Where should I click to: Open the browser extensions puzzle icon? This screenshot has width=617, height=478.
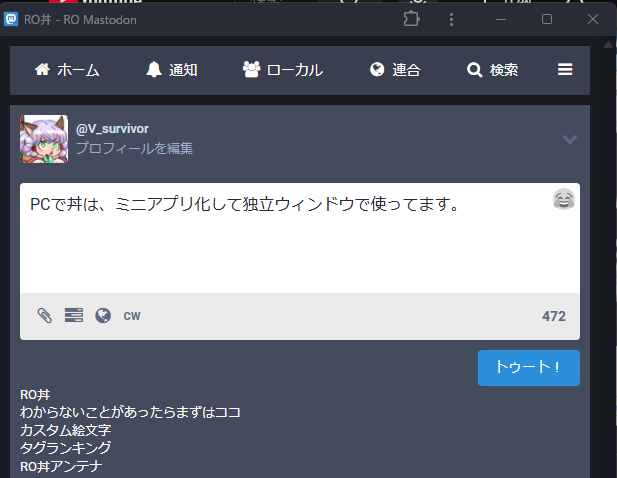tap(411, 19)
